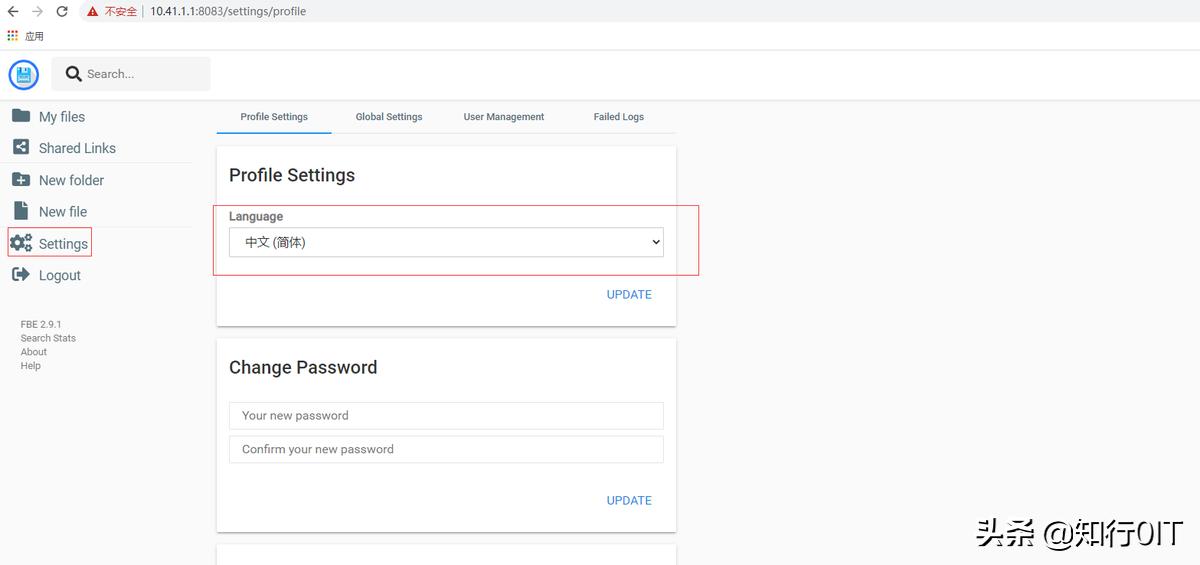Open the Search Stats link
1200x565 pixels.
tap(48, 338)
